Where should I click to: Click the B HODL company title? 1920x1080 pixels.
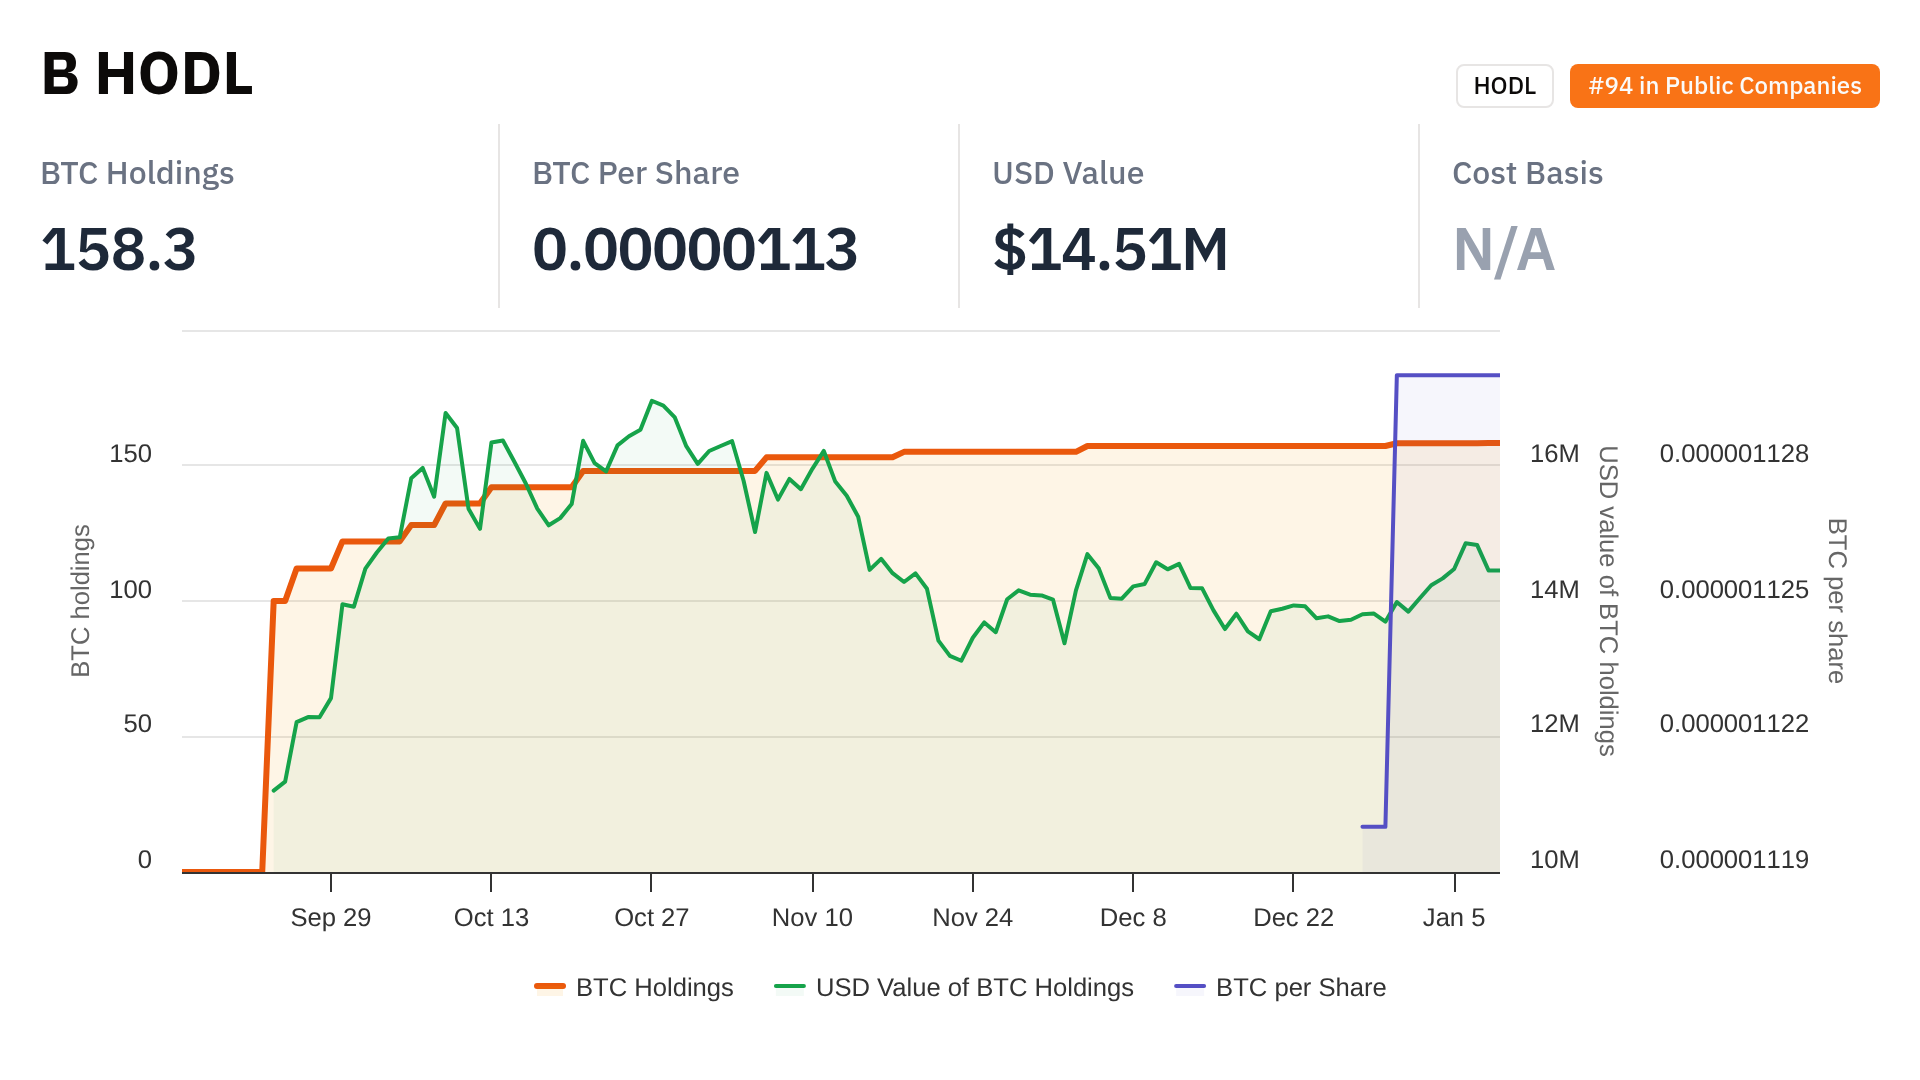(x=147, y=75)
